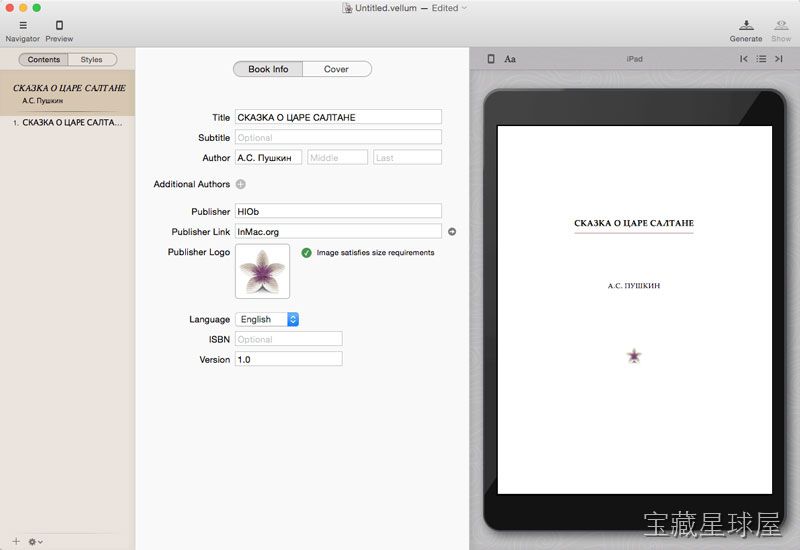Select the preview device type icon
The height and width of the screenshot is (550, 800).
(491, 59)
